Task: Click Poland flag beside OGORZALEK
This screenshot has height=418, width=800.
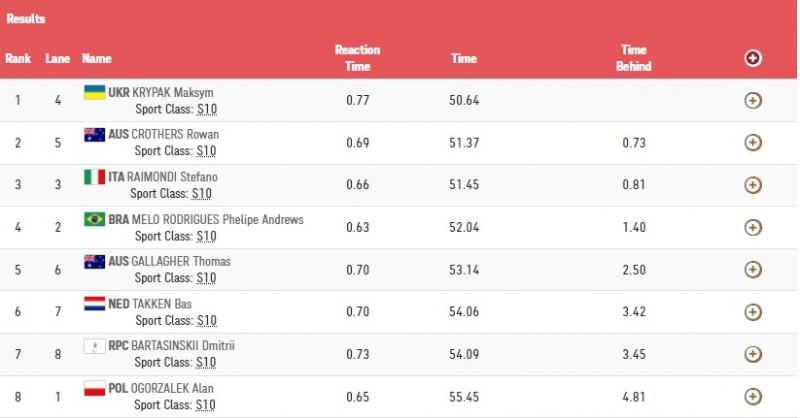Action: (x=94, y=388)
